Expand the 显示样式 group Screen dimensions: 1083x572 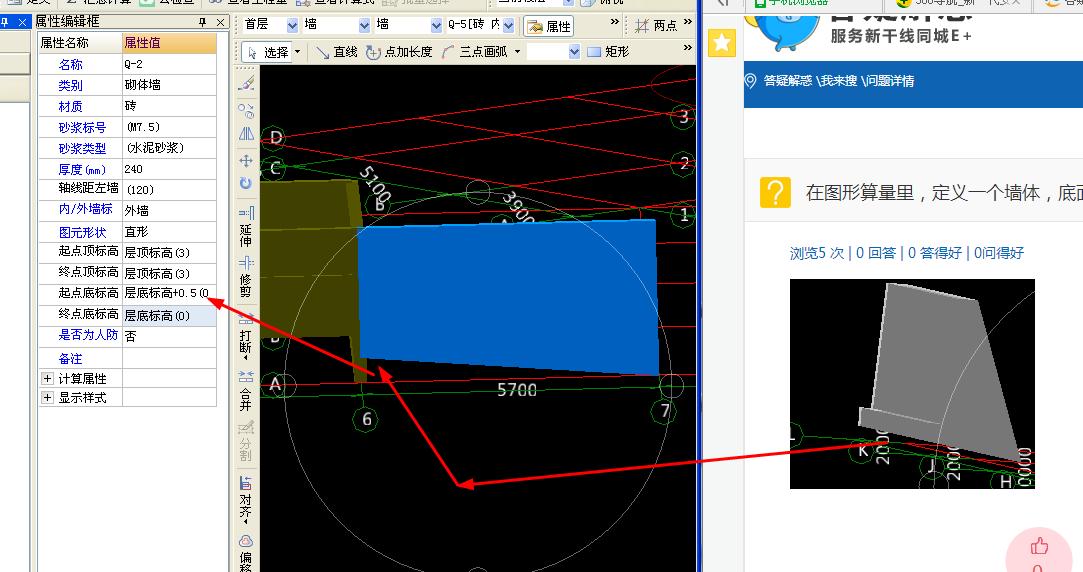pyautogui.click(x=48, y=398)
